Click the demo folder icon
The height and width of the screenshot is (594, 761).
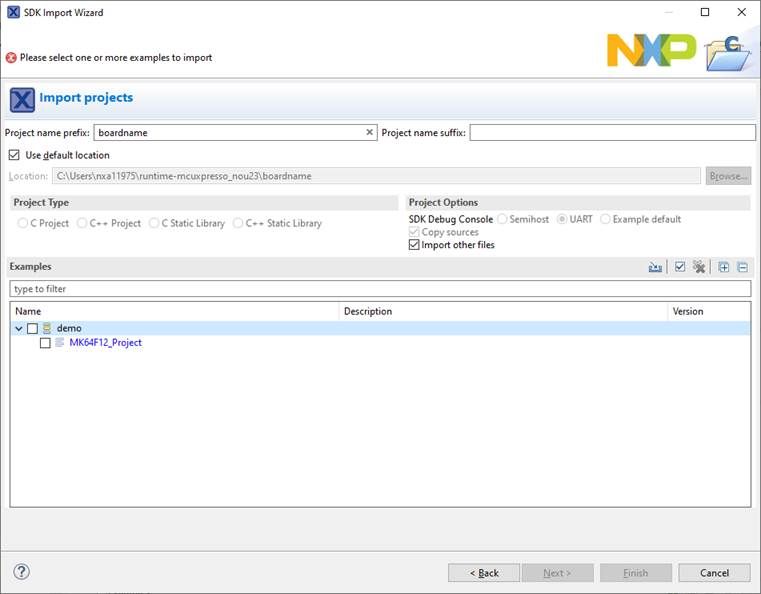click(47, 329)
